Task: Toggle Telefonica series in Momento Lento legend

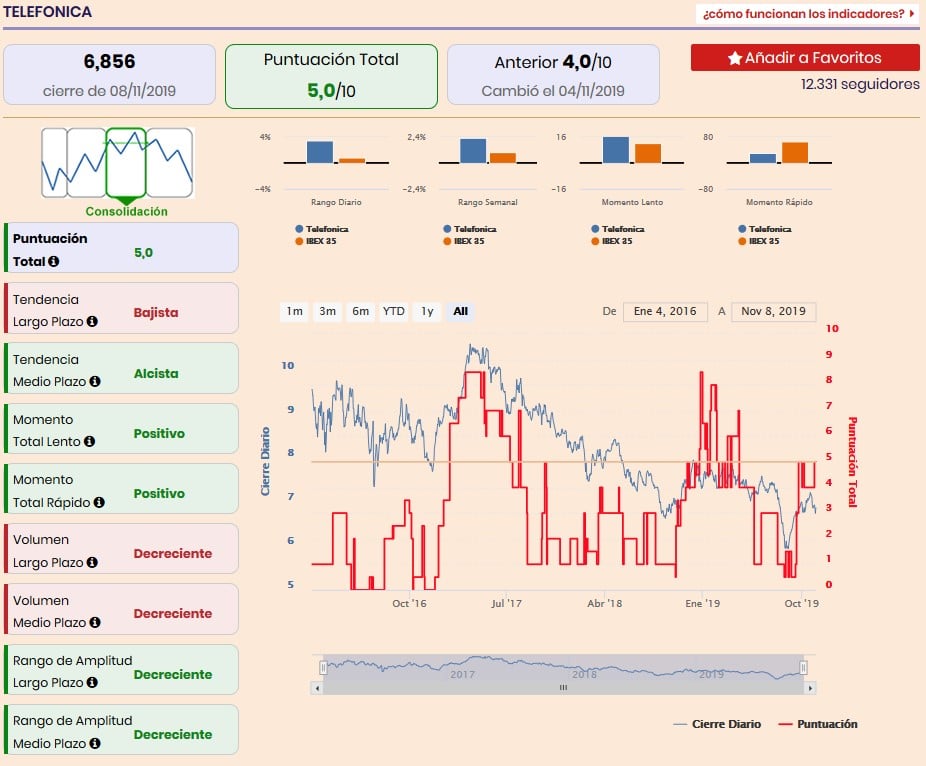Action: pyautogui.click(x=618, y=229)
